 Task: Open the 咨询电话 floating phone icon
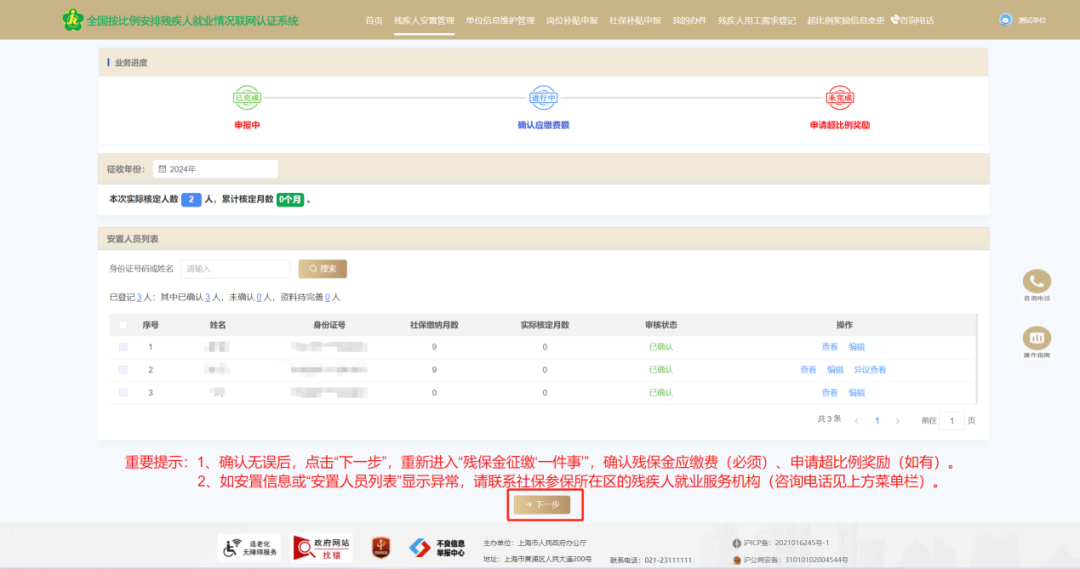coord(1037,281)
